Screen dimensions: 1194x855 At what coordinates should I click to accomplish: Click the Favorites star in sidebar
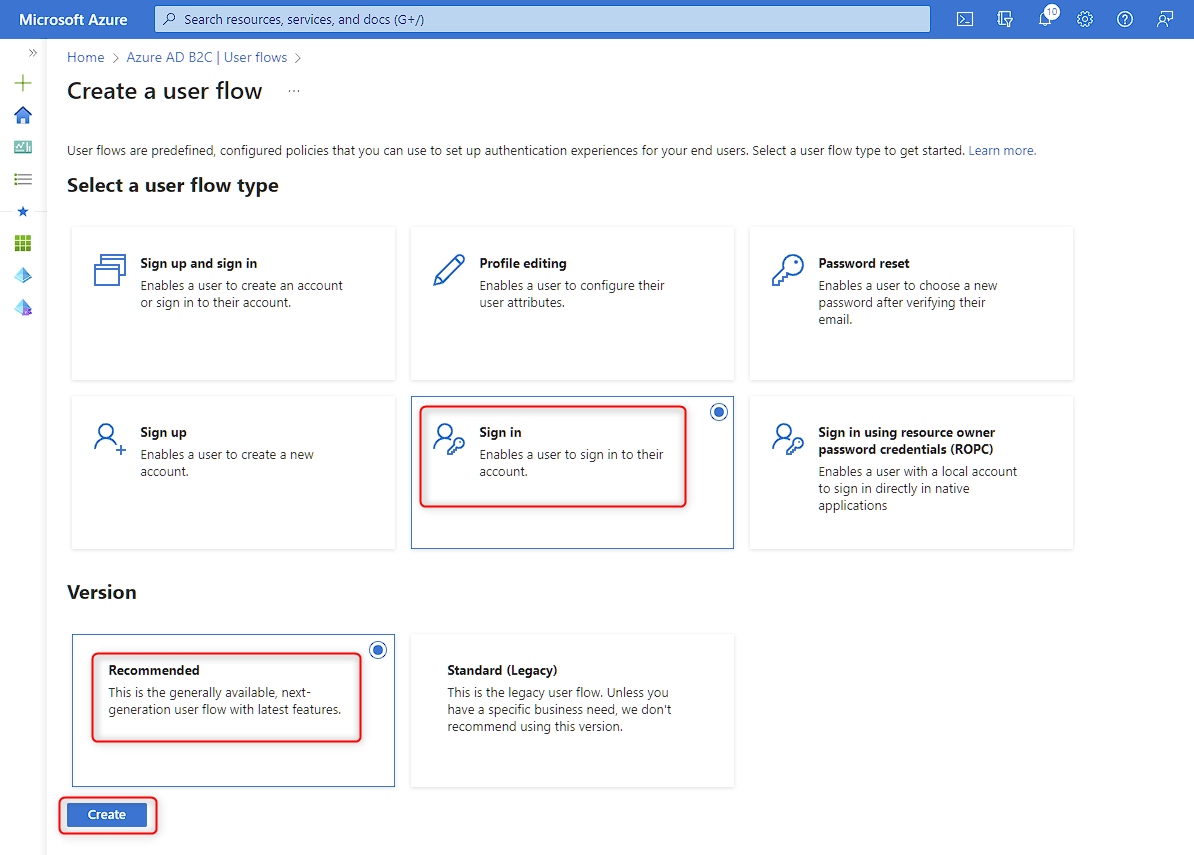23,211
